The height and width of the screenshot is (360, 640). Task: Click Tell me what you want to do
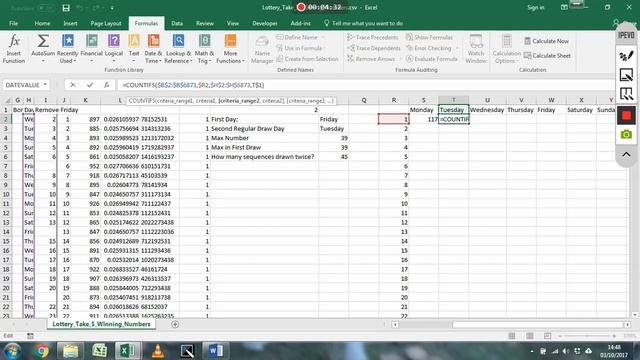tap(364, 23)
